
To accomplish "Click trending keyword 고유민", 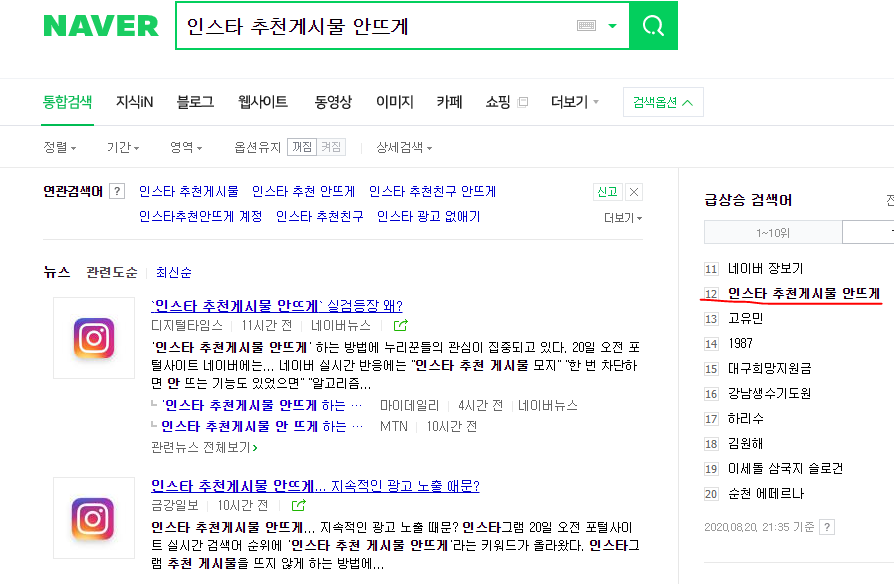I will pyautogui.click(x=746, y=318).
